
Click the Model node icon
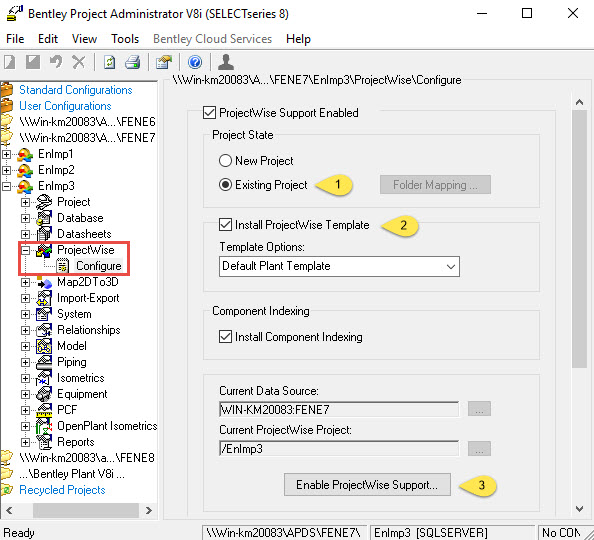coord(44,346)
